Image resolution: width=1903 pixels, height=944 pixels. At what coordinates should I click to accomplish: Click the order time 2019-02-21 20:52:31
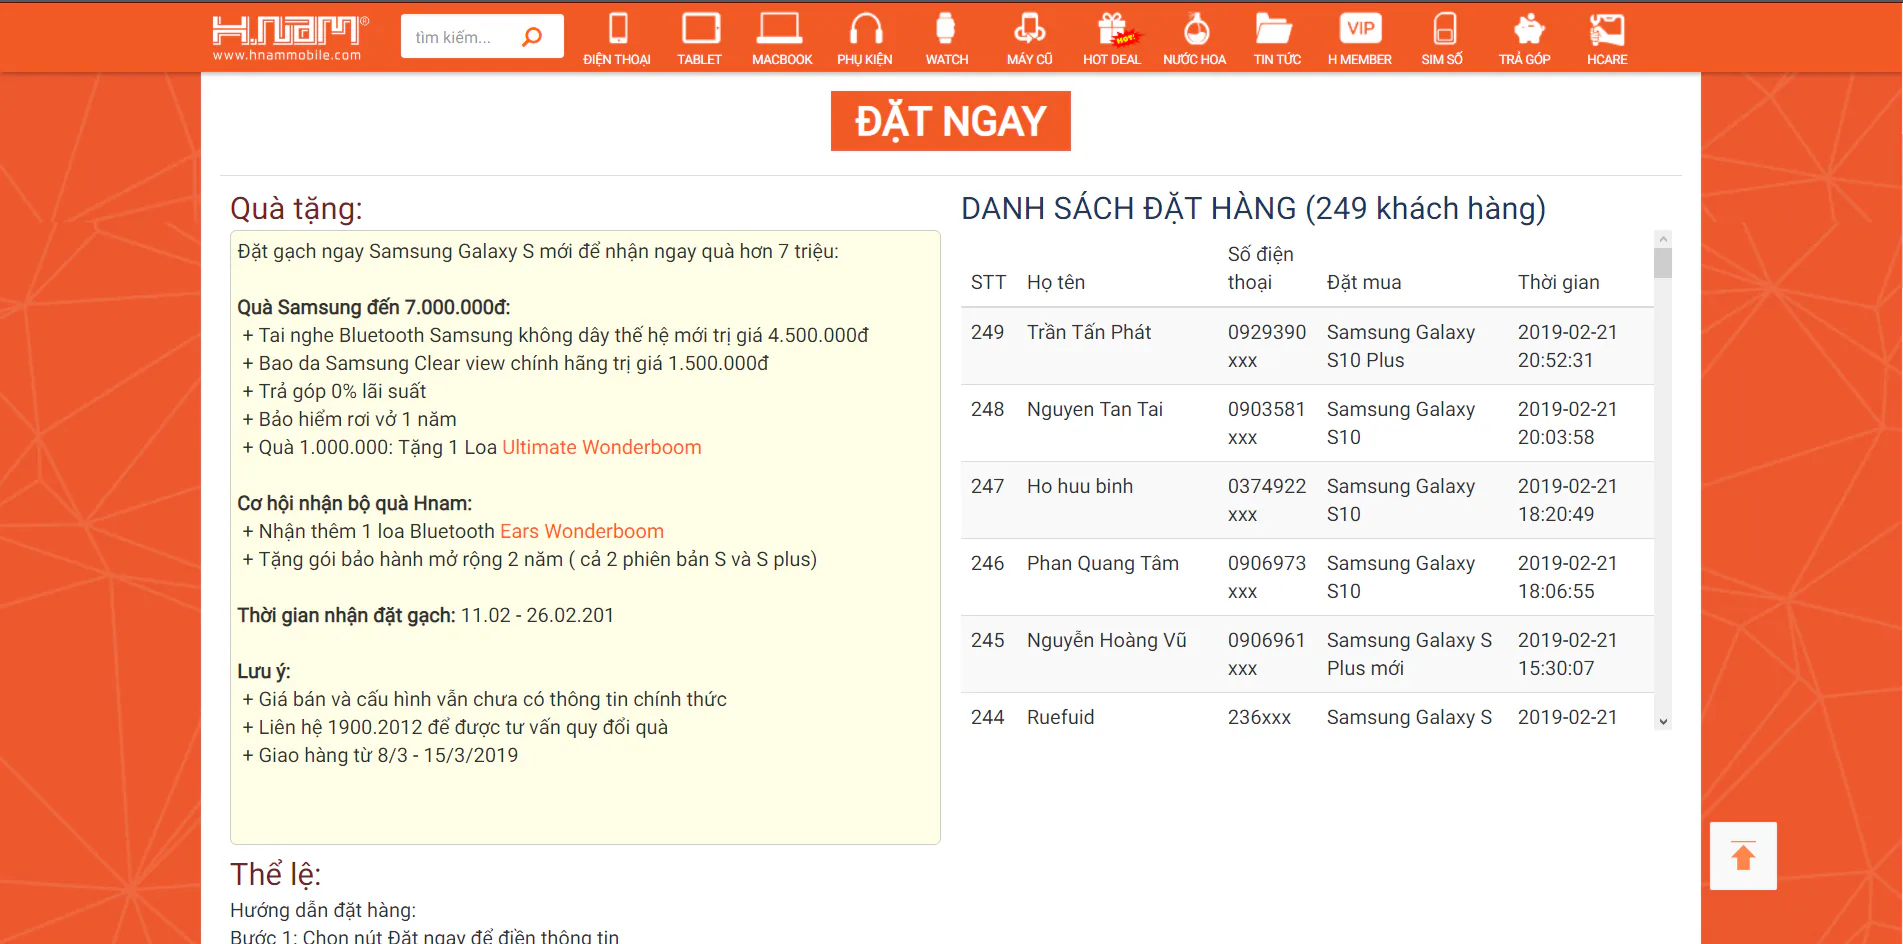(x=1568, y=346)
